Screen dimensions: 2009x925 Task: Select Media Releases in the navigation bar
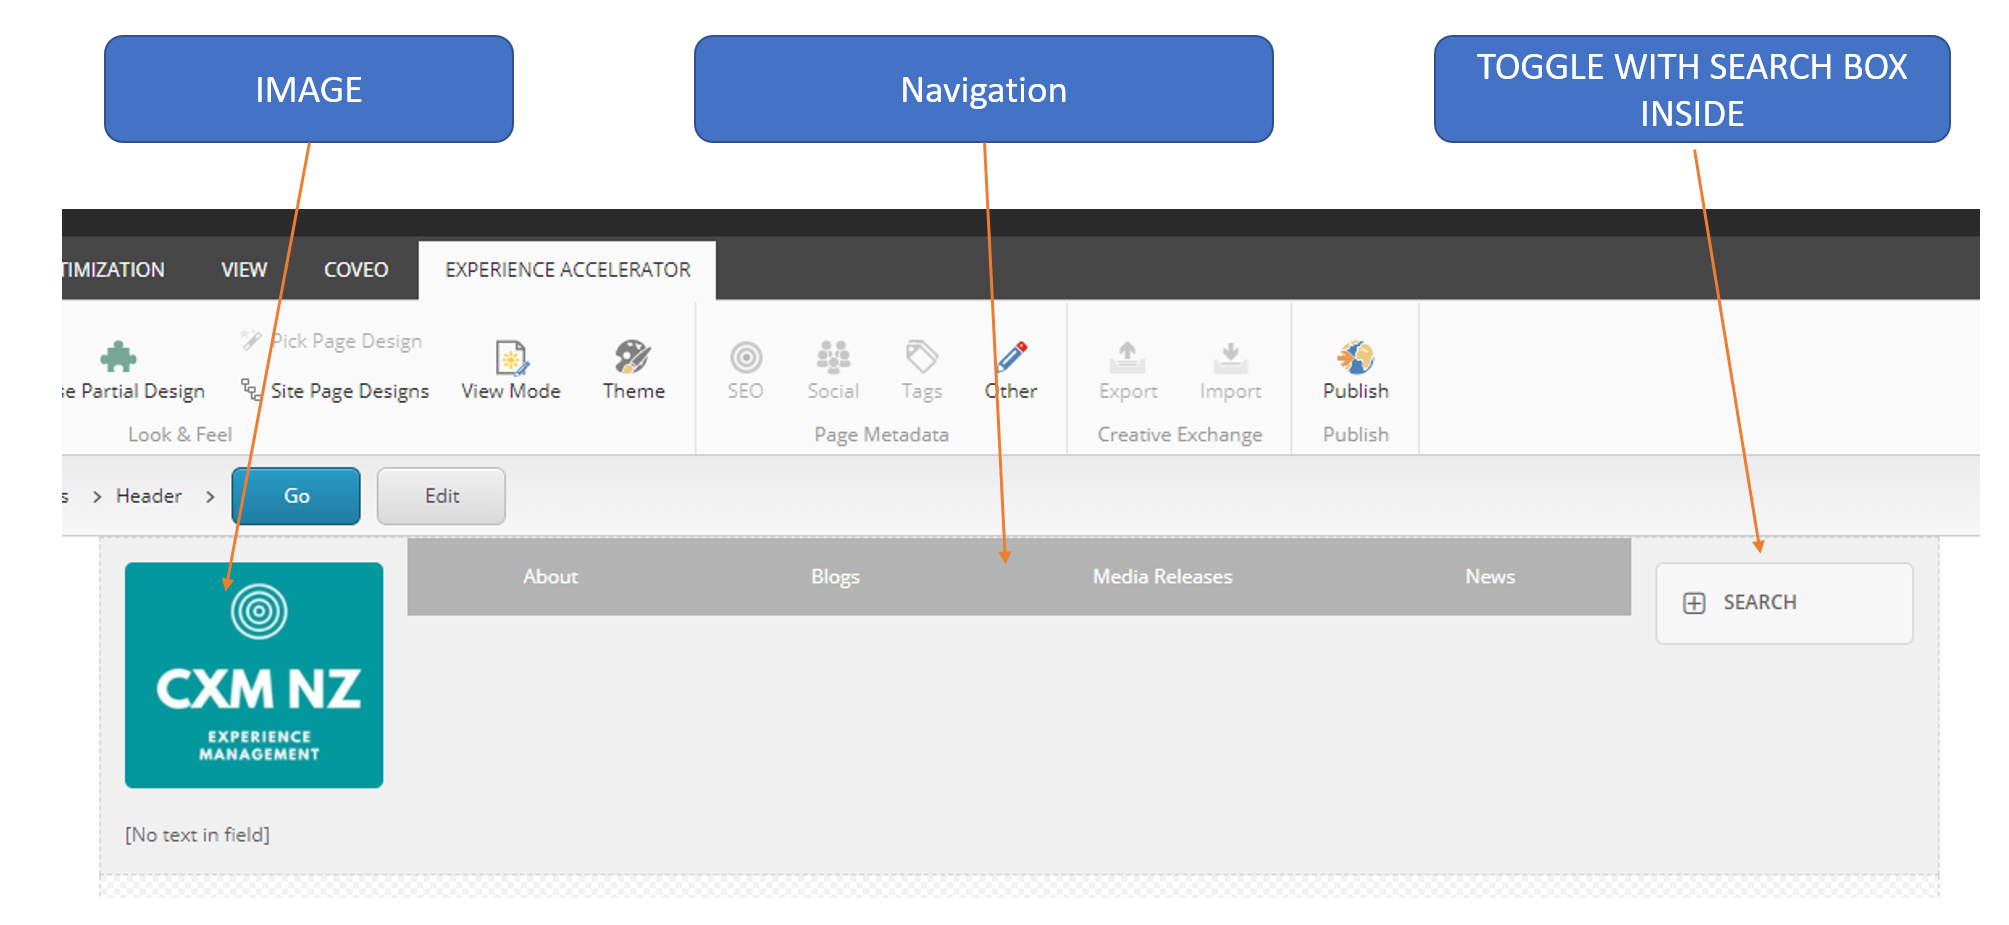point(1161,576)
